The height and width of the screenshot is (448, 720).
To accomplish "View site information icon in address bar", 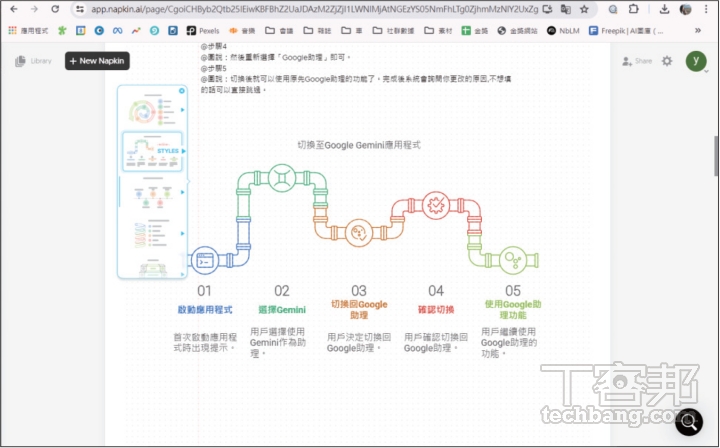I will pos(80,9).
